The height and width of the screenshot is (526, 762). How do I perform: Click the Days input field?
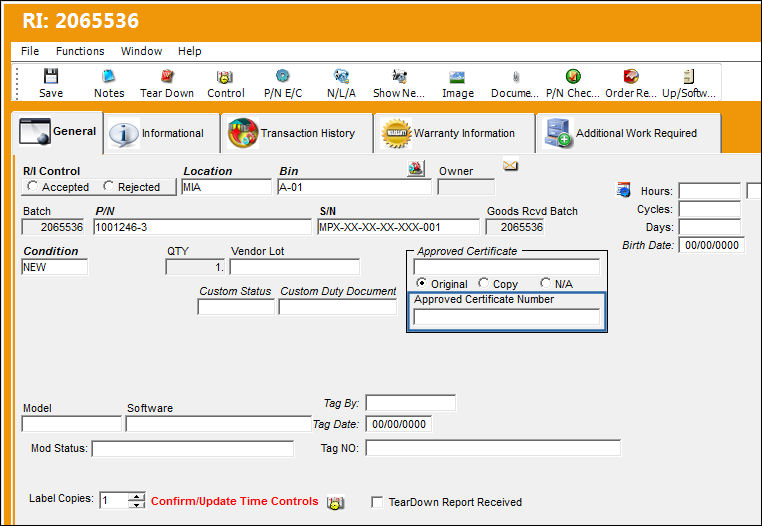[x=710, y=227]
